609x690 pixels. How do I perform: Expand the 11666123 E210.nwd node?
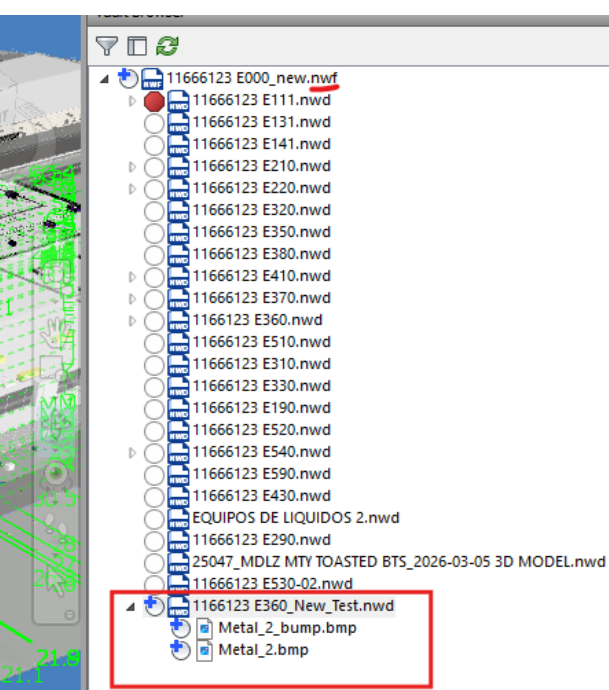point(132,167)
